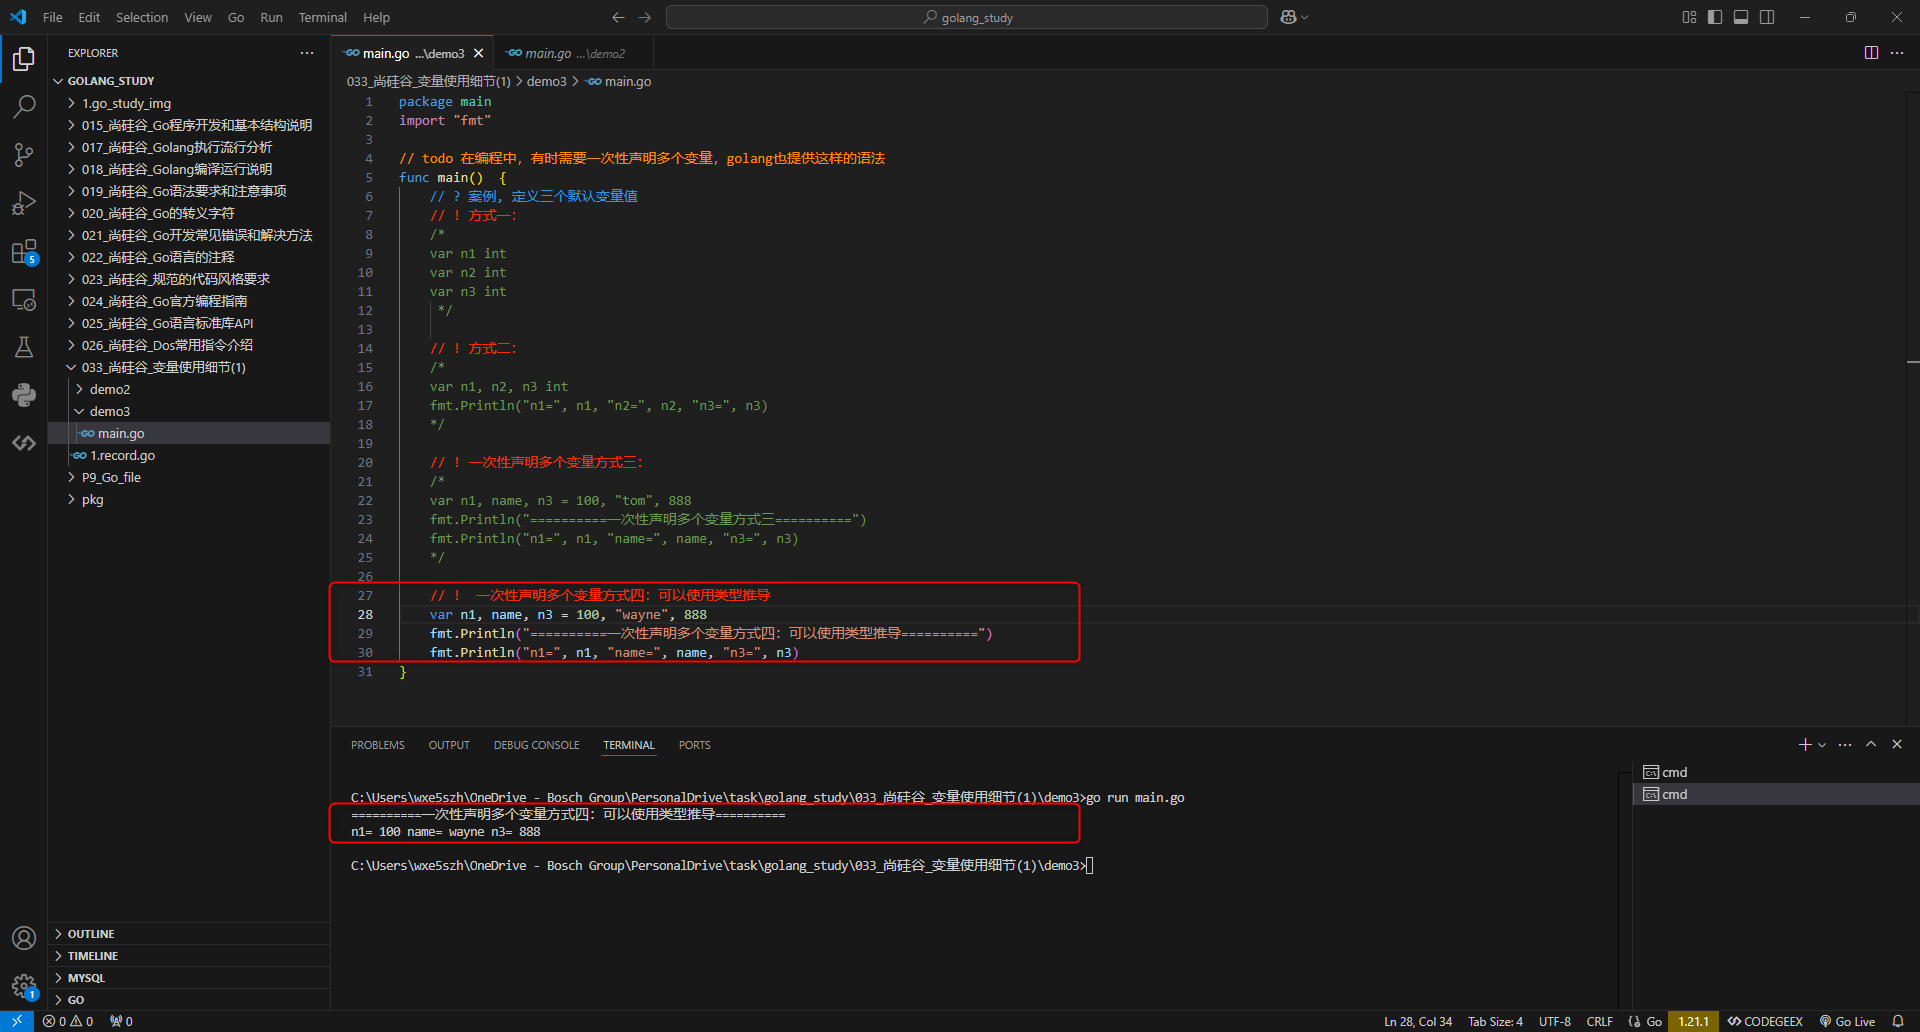This screenshot has width=1920, height=1032.
Task: Open the Python icon in activity bar
Action: 24,395
